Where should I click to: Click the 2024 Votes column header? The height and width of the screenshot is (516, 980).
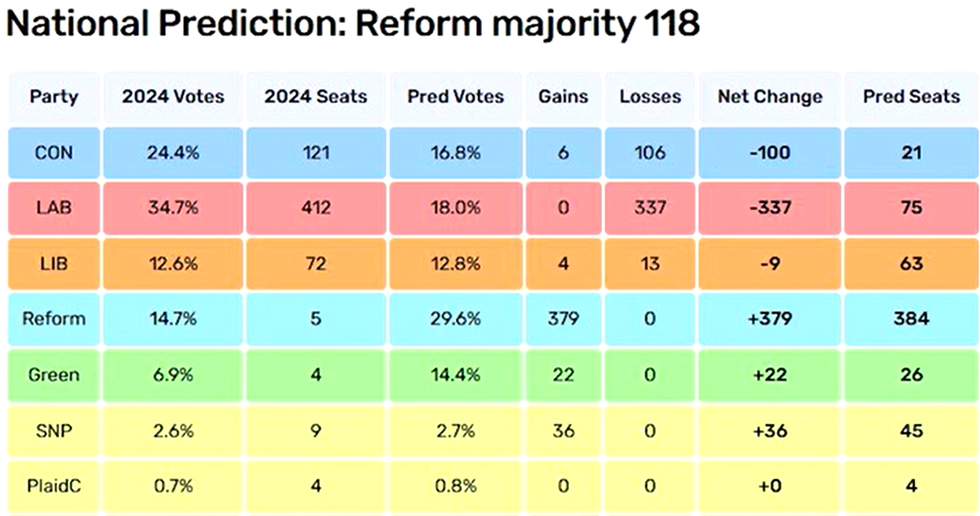(x=173, y=97)
